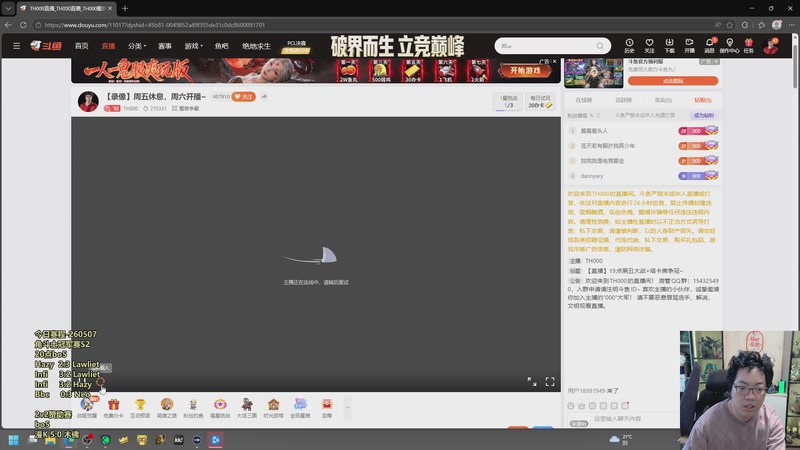Viewport: 800px width, 450px height.
Task: Enter fullscreen with the player fullscreen icon
Action: coord(549,382)
